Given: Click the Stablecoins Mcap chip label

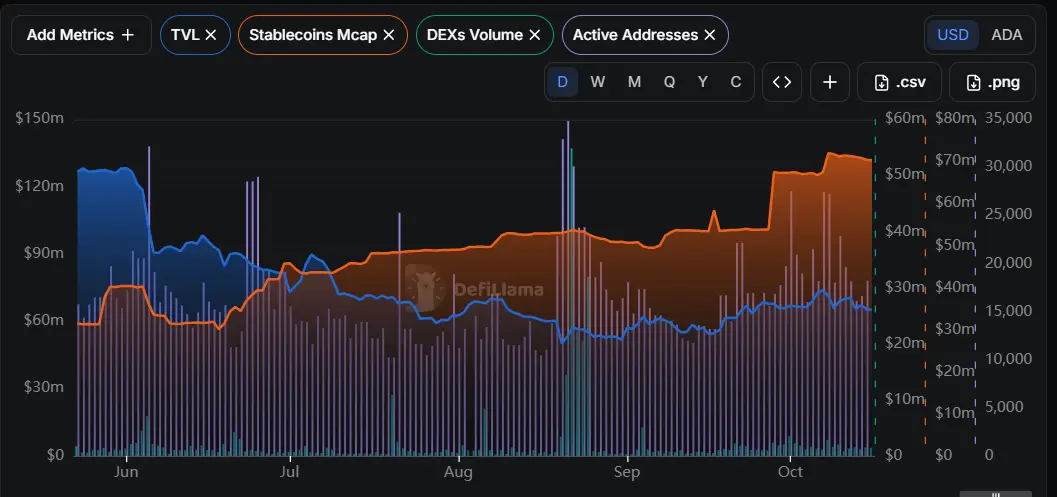Looking at the screenshot, I should [x=313, y=35].
